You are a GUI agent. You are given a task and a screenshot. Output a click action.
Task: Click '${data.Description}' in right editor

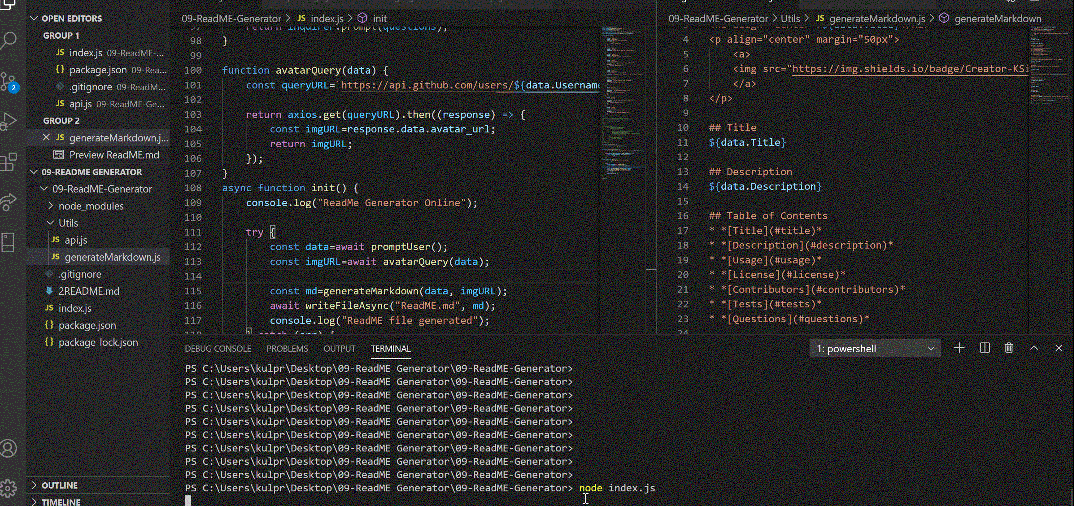[765, 186]
